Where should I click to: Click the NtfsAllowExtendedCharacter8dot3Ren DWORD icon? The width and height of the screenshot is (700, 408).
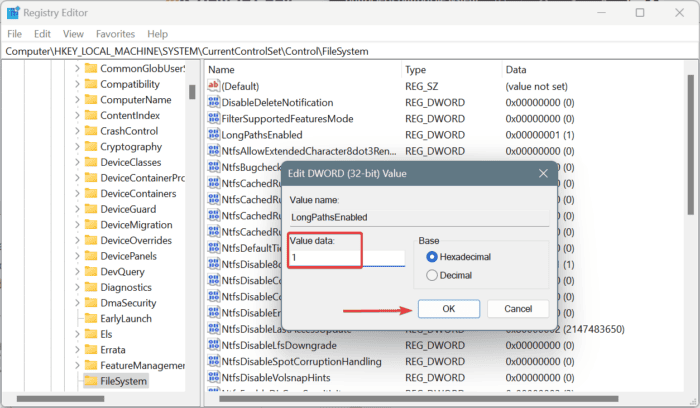pos(214,150)
